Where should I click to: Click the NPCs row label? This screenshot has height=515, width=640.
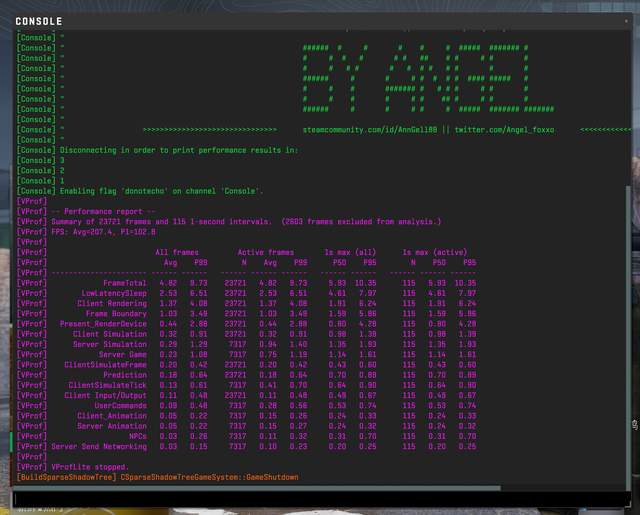pyautogui.click(x=138, y=436)
